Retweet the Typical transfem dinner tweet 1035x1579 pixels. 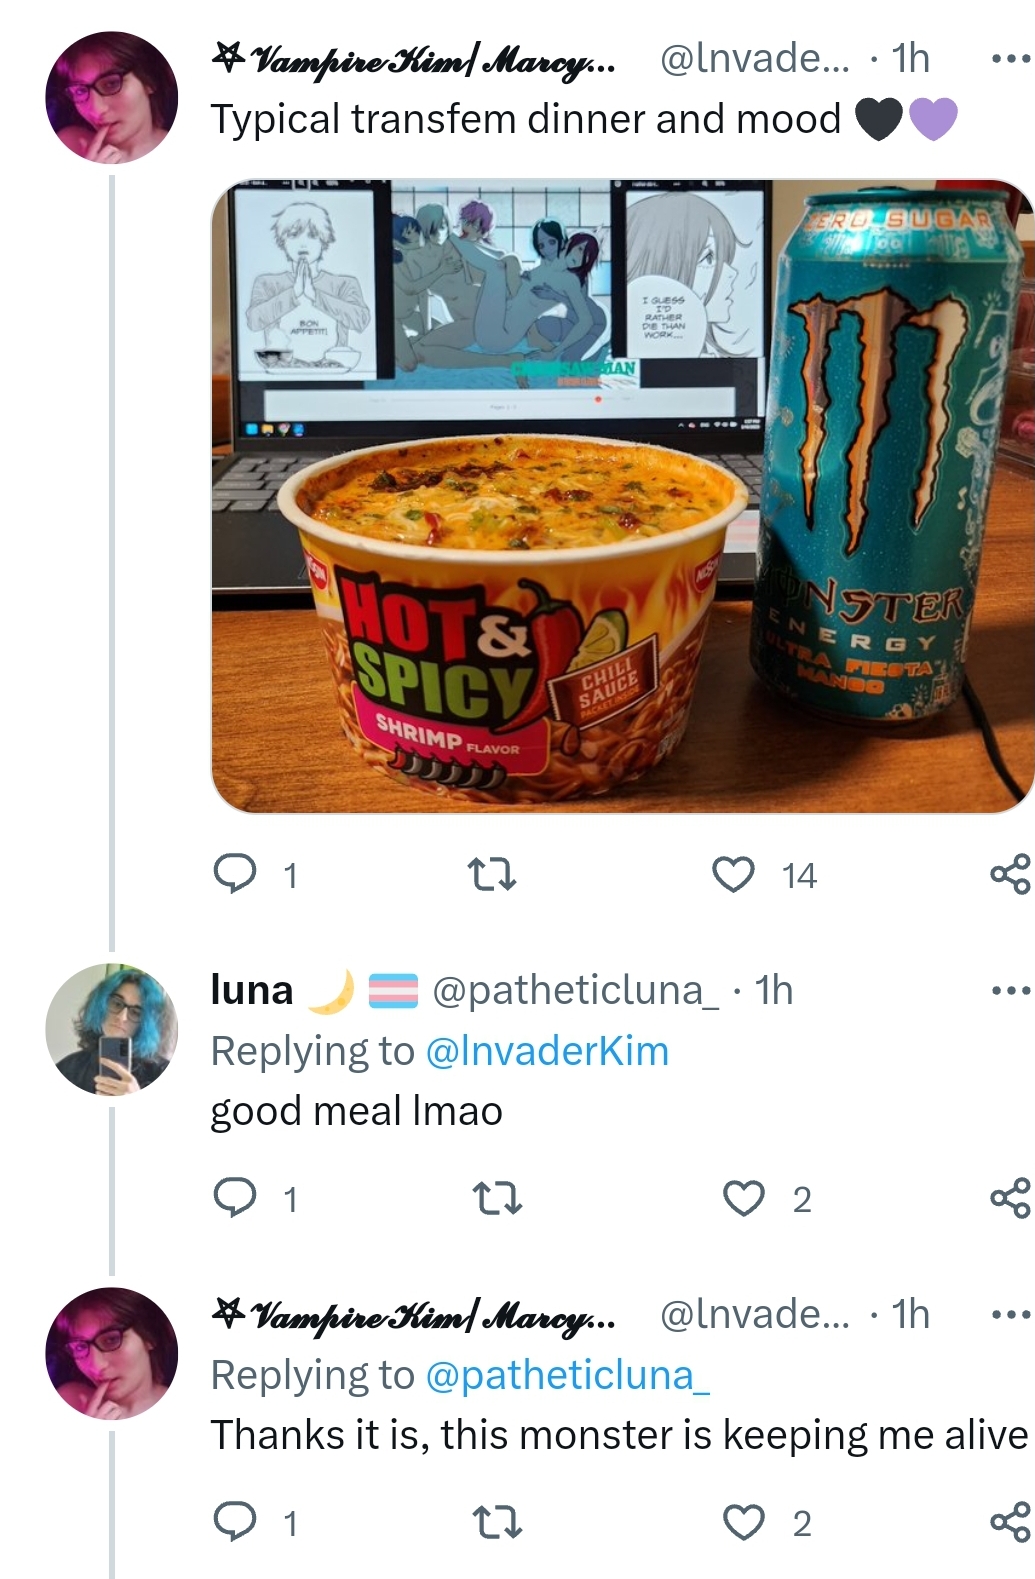(493, 874)
